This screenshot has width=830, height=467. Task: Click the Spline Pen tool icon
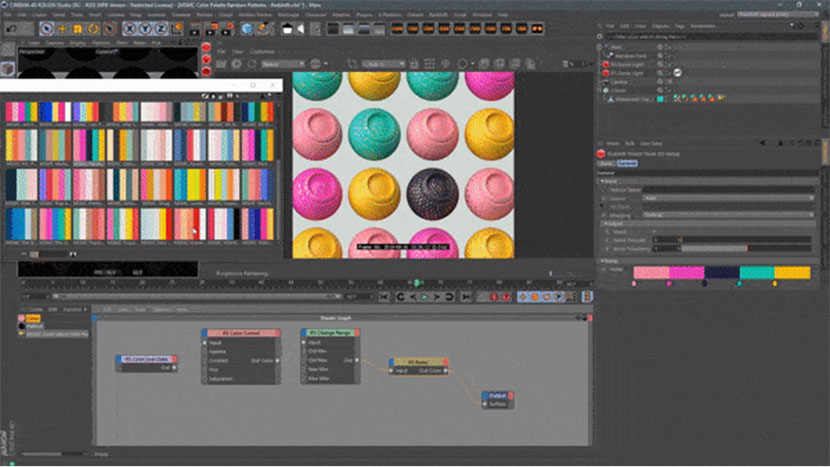click(263, 29)
